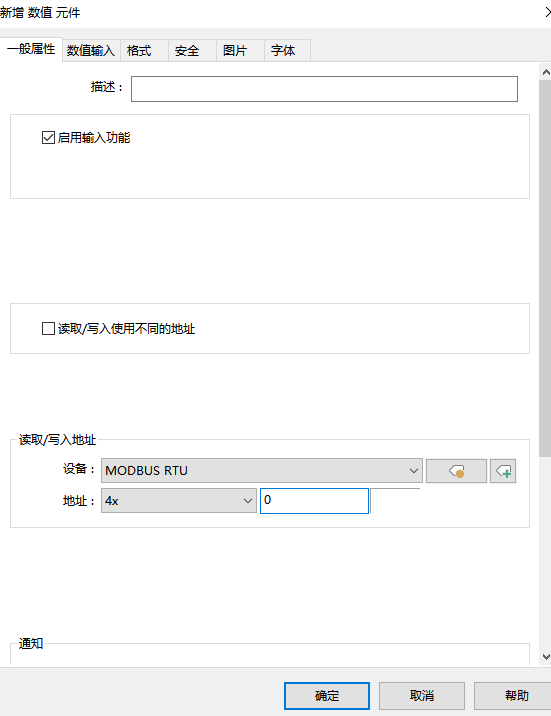Viewport: 551px width, 716px height.
Task: Open the 4x address type dropdown
Action: click(x=178, y=500)
